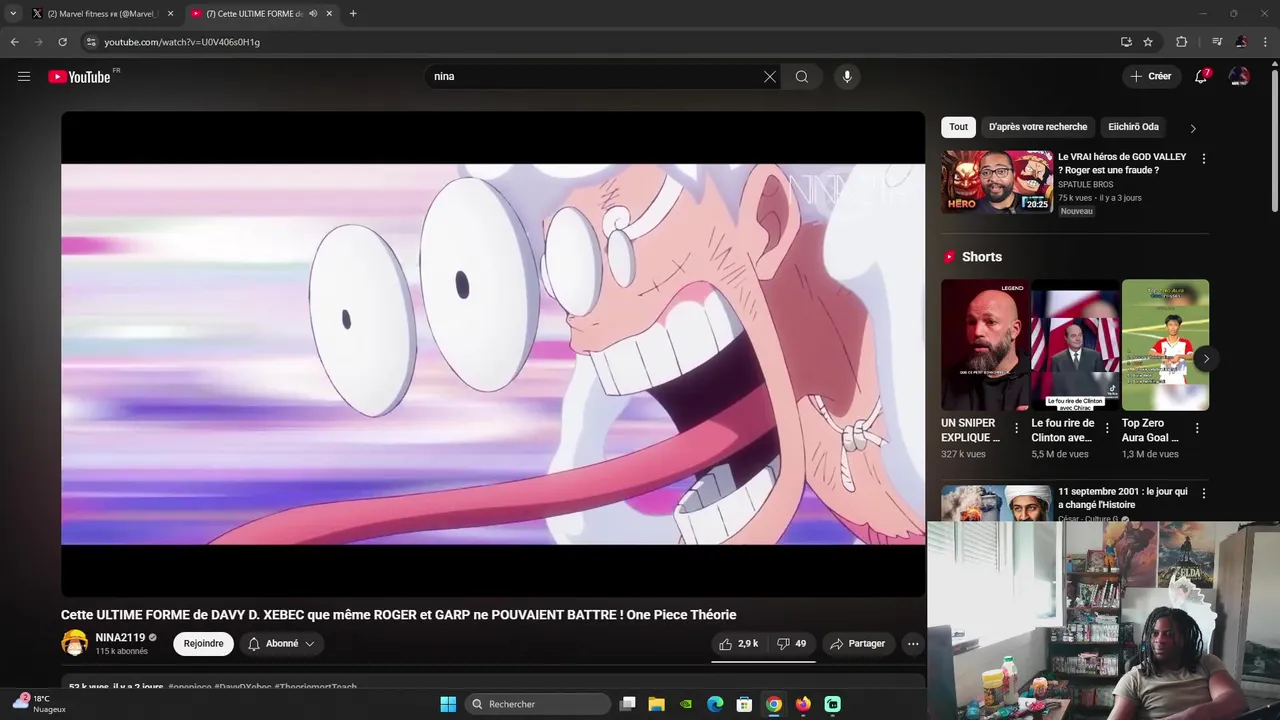Open options for 11 septembre 2001 video

[1203, 493]
